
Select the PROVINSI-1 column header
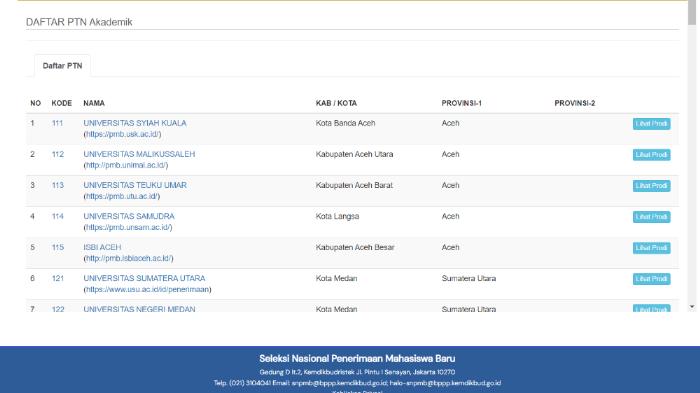(x=462, y=103)
